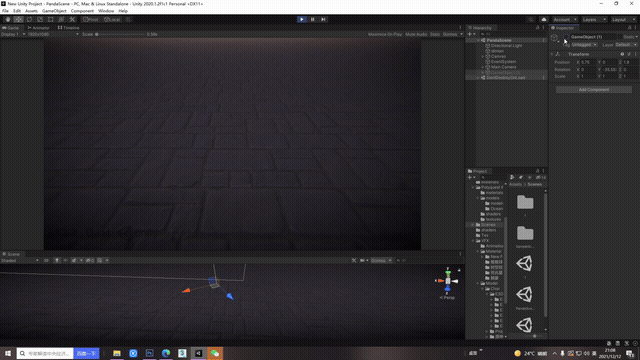Open cloud services via cloud icon
Screen dimensions: 640x360
click(x=544, y=20)
